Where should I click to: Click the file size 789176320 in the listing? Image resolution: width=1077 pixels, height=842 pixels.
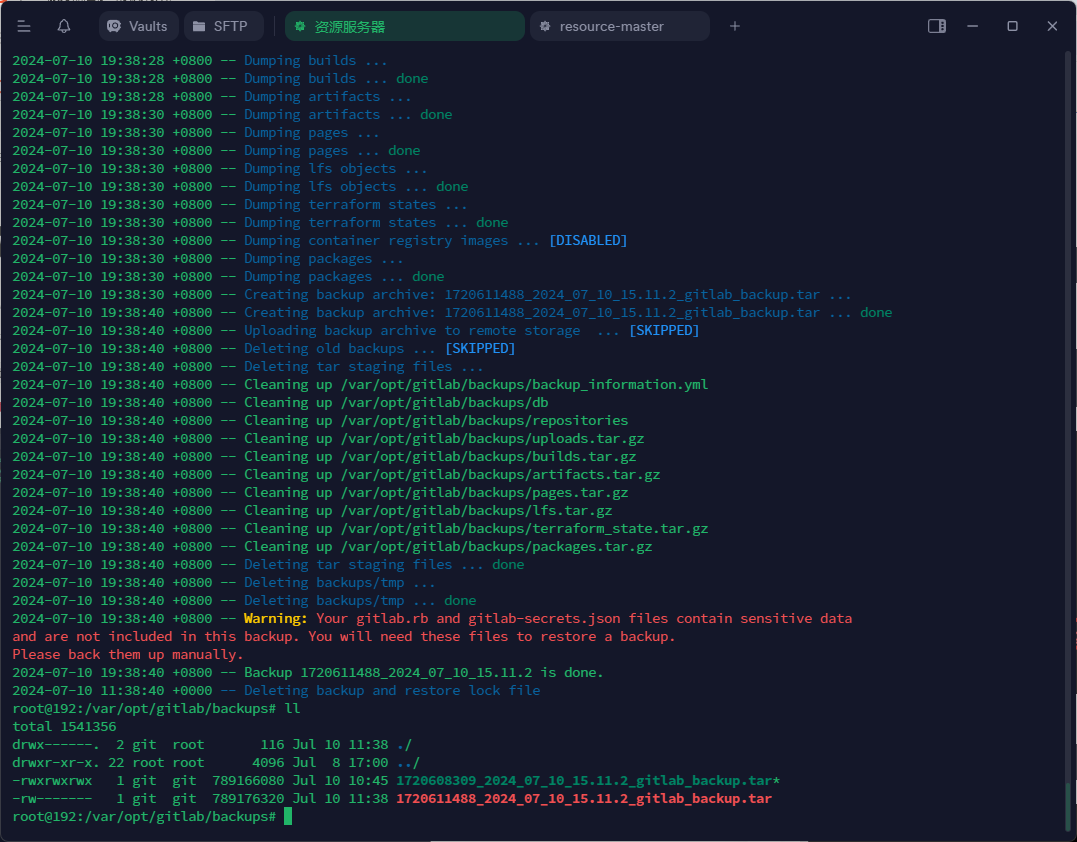(x=248, y=798)
